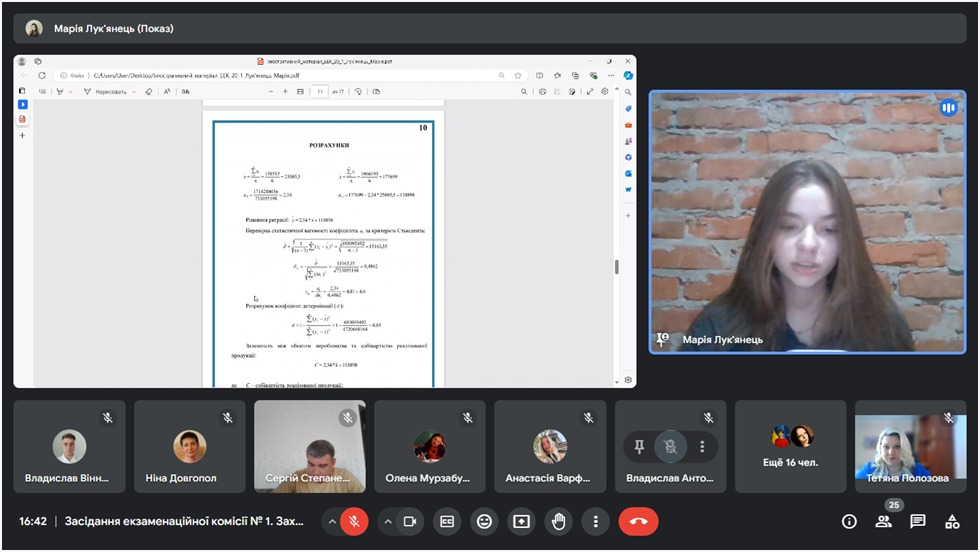Click the present screen icon

tap(521, 521)
